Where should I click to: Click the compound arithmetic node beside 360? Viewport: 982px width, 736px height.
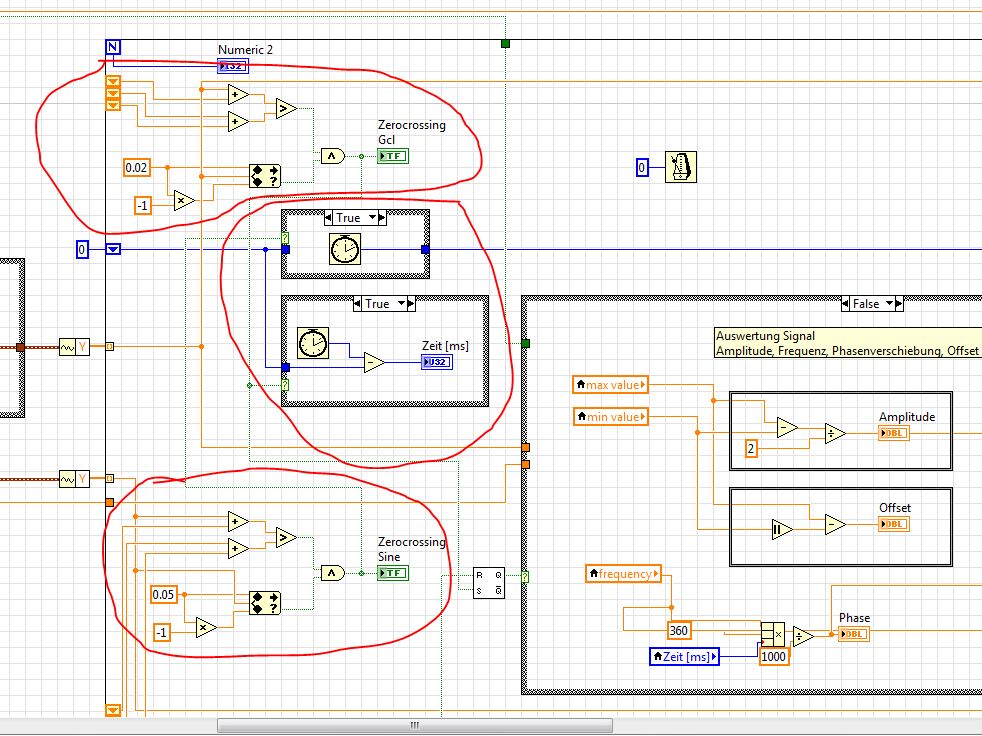click(x=773, y=635)
